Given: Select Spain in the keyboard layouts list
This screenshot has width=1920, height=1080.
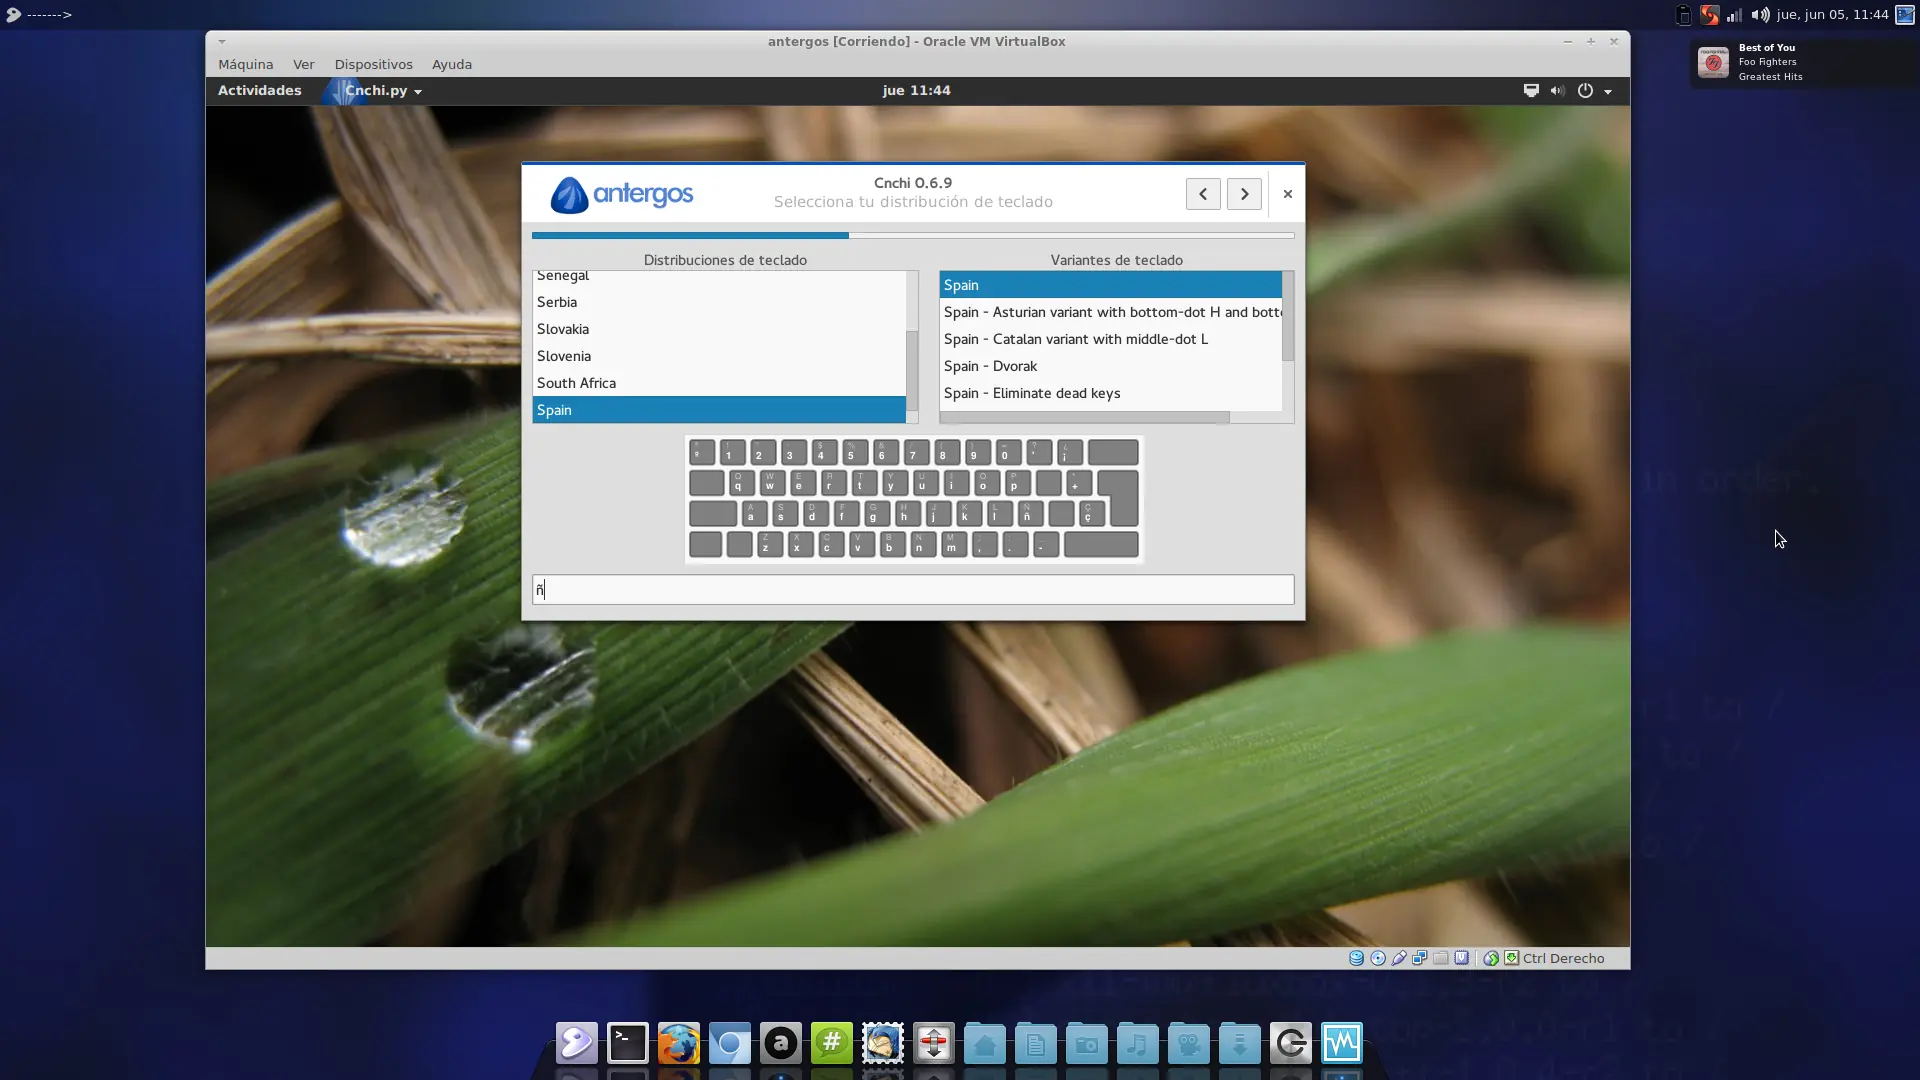Looking at the screenshot, I should tap(719, 410).
